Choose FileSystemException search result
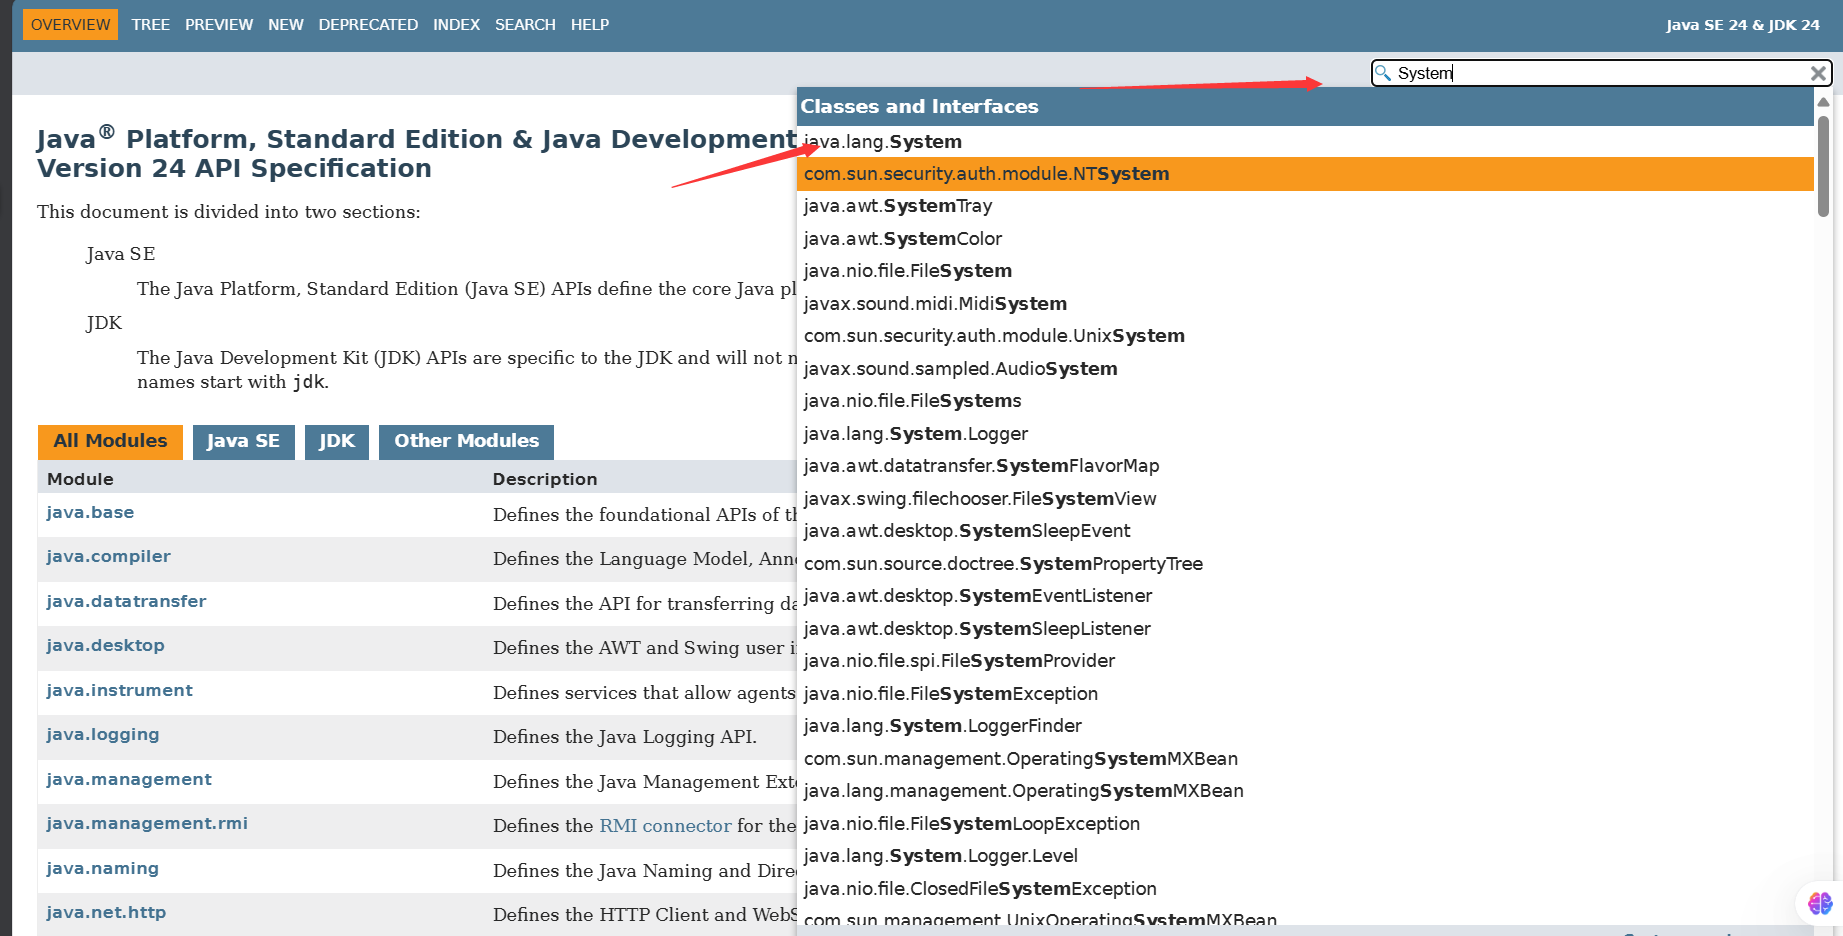This screenshot has height=936, width=1843. [x=1305, y=694]
